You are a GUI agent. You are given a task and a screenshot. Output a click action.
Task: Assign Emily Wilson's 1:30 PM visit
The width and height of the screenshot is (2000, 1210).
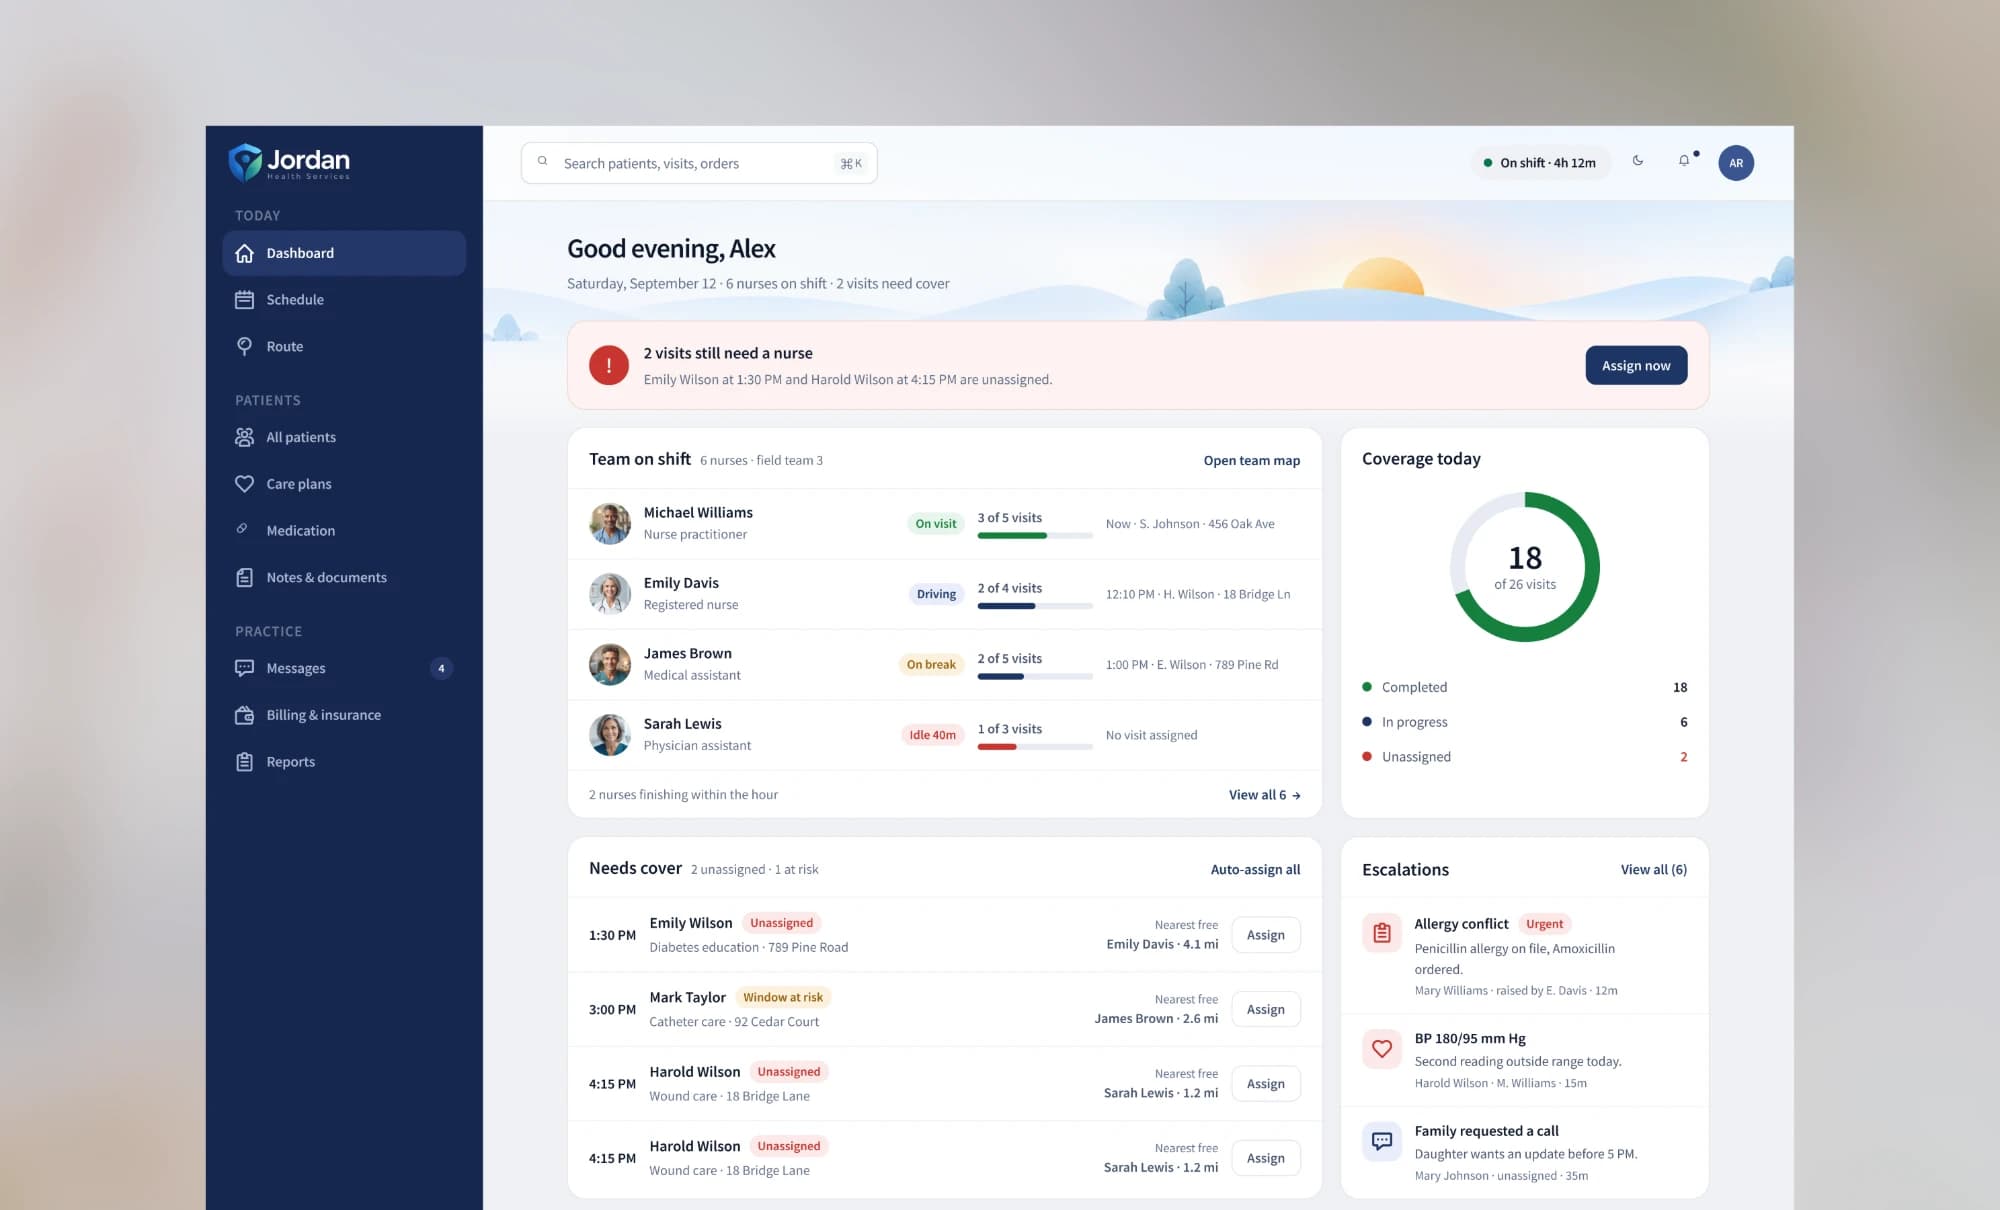1265,935
